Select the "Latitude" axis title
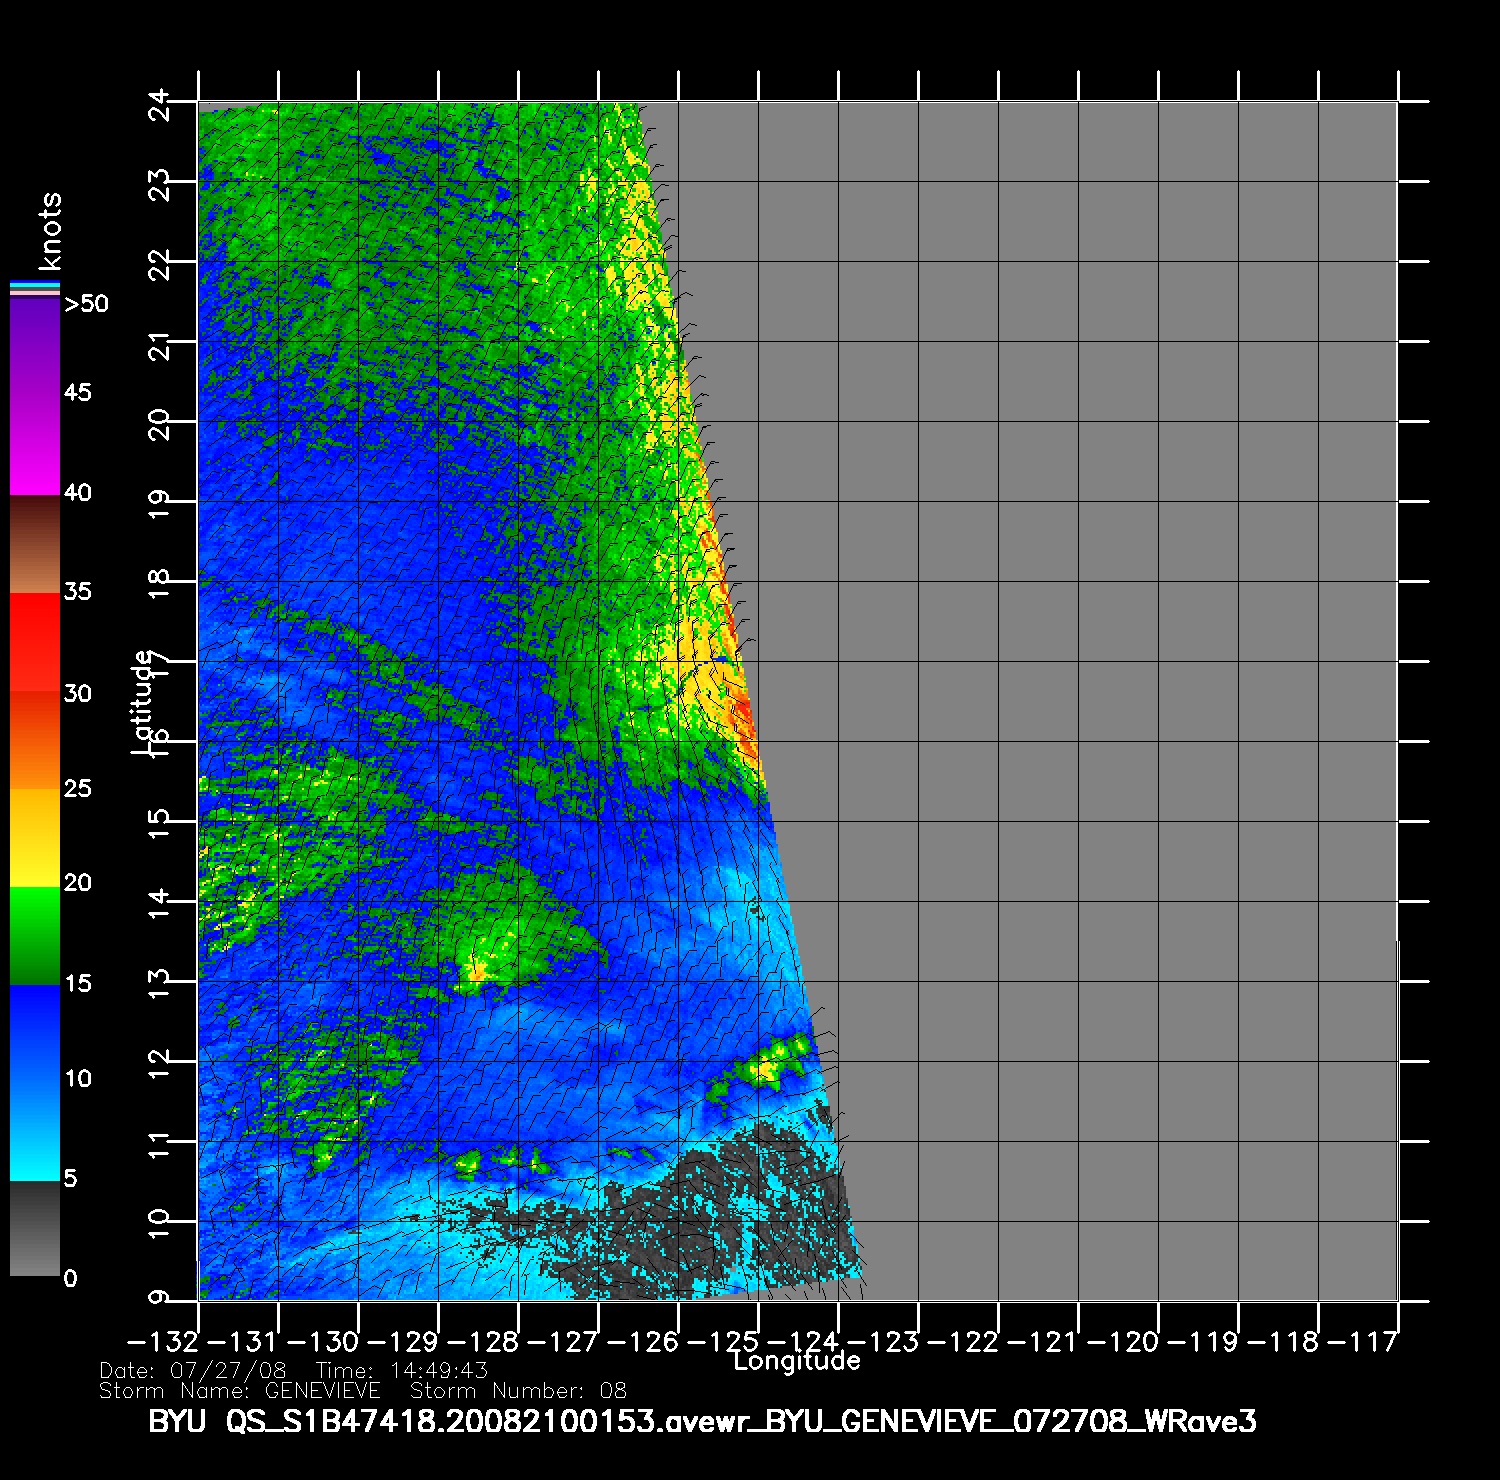The height and width of the screenshot is (1480, 1500). click(x=143, y=700)
